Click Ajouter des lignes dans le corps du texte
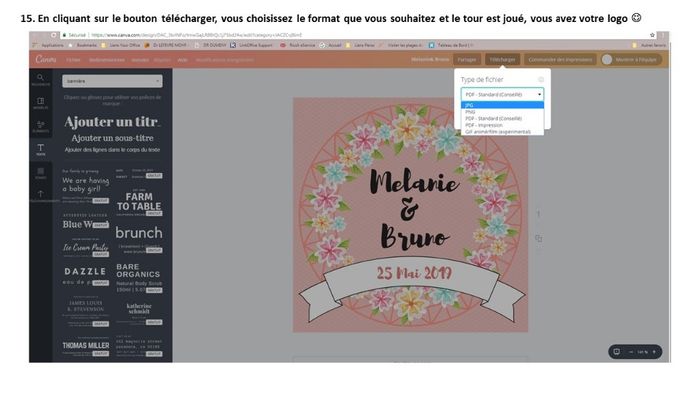The width and height of the screenshot is (700, 393). (112, 150)
